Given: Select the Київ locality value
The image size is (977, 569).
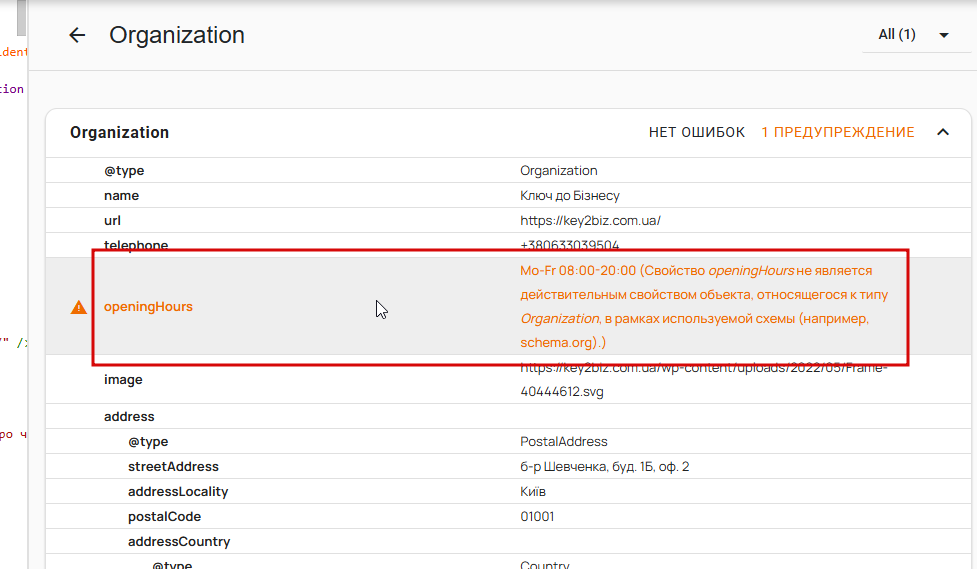Looking at the screenshot, I should coord(533,492).
